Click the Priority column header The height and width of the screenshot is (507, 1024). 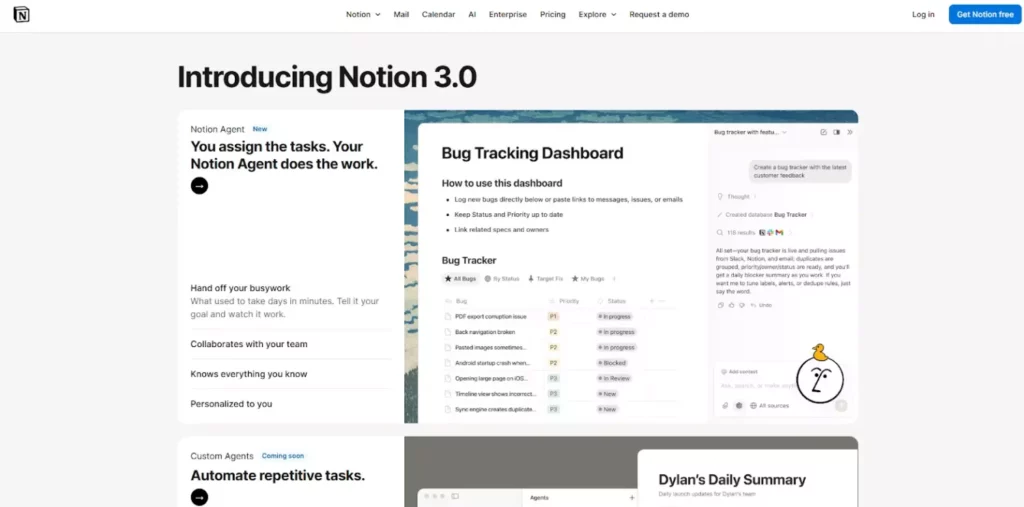click(x=564, y=301)
